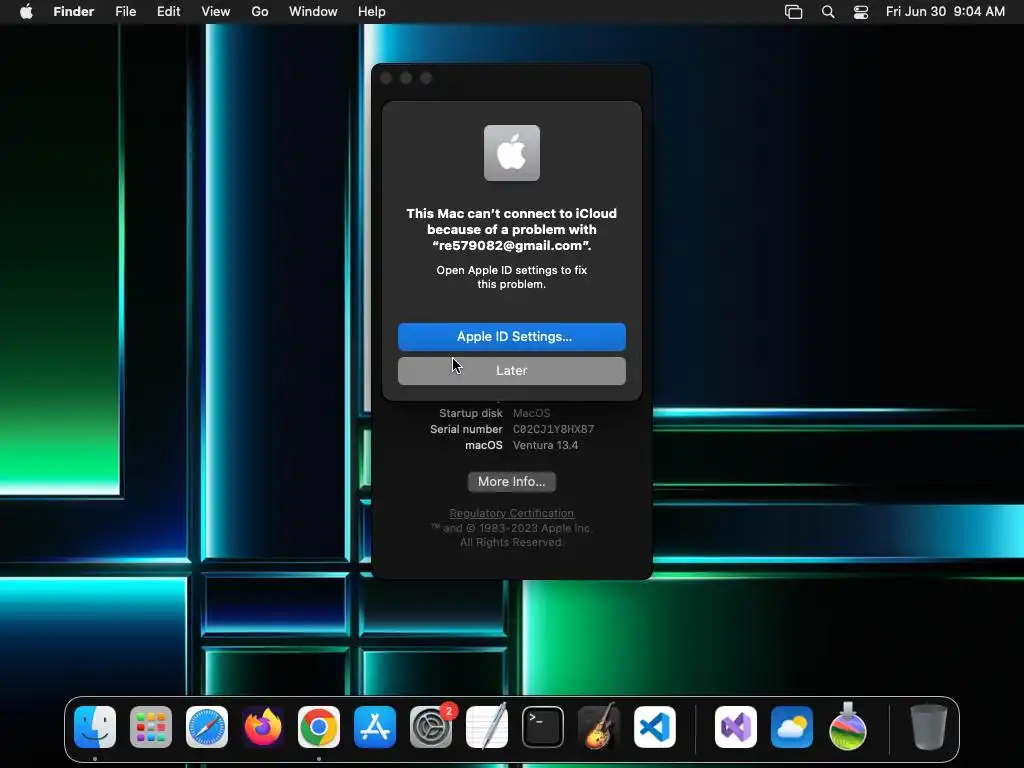Click the All Rights Reserved text
This screenshot has width=1024, height=768.
click(511, 542)
